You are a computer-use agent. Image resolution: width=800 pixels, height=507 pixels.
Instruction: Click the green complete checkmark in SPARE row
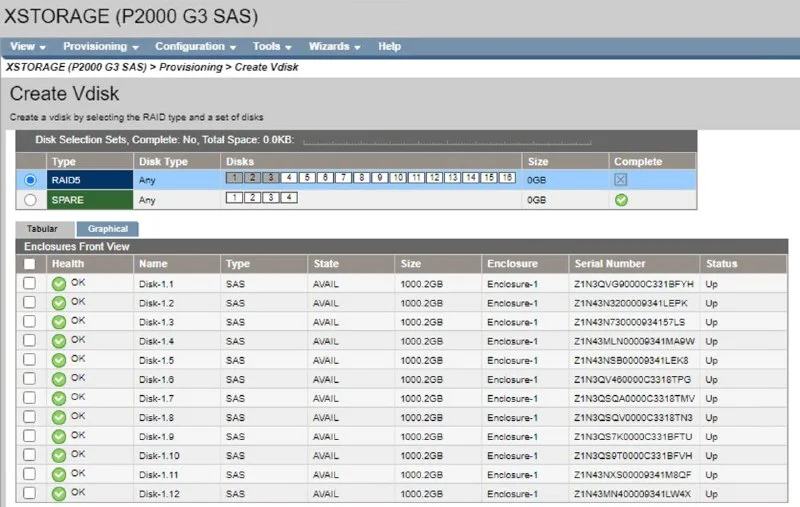coord(621,199)
